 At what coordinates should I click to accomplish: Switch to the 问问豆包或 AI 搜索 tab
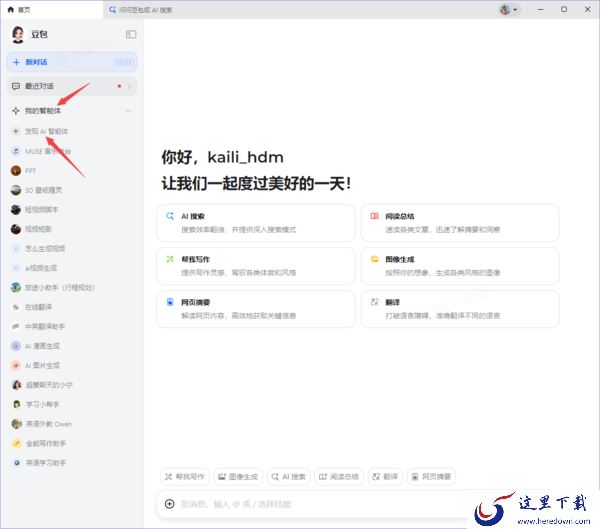[x=141, y=10]
